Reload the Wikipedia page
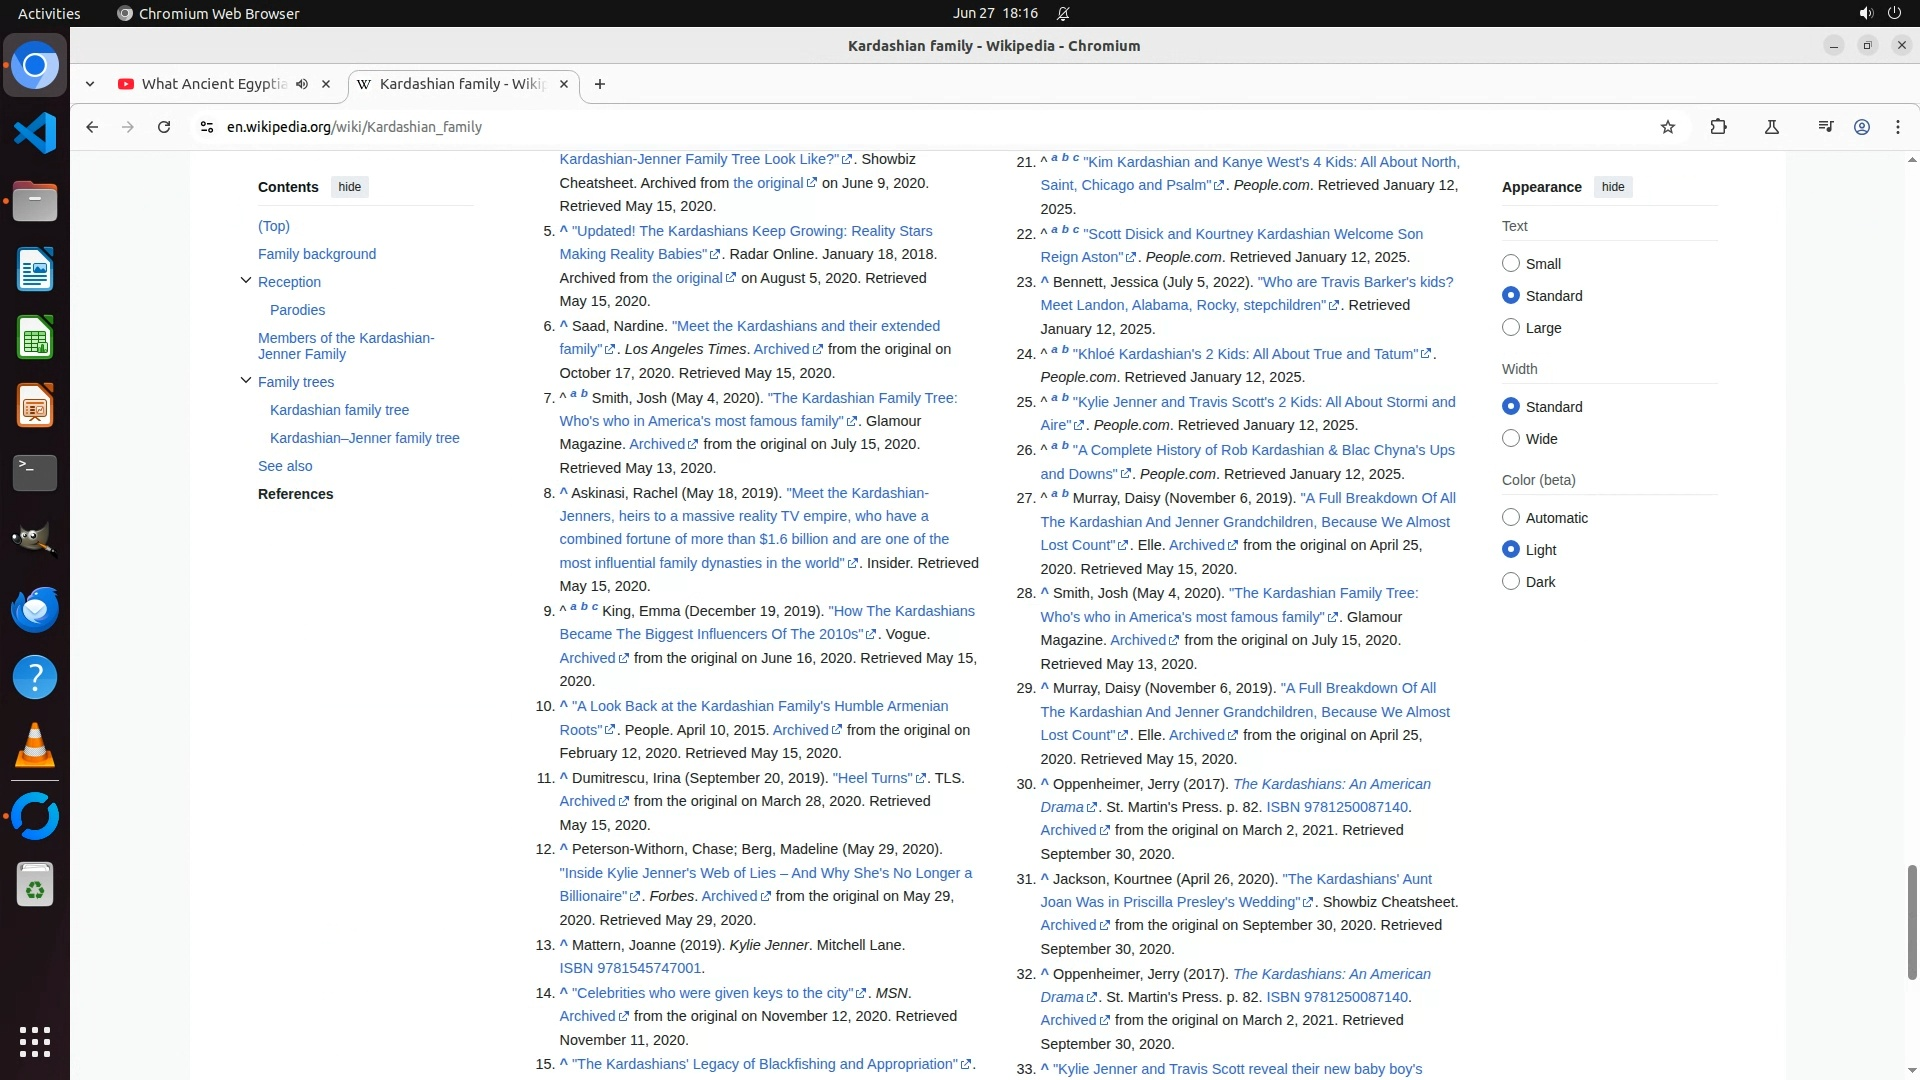The height and width of the screenshot is (1080, 1920). pos(164,127)
